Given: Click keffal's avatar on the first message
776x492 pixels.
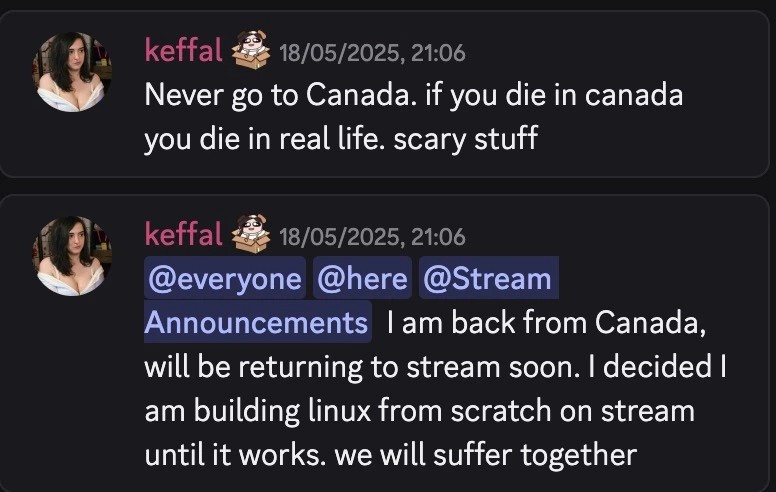Looking at the screenshot, I should 72,71.
